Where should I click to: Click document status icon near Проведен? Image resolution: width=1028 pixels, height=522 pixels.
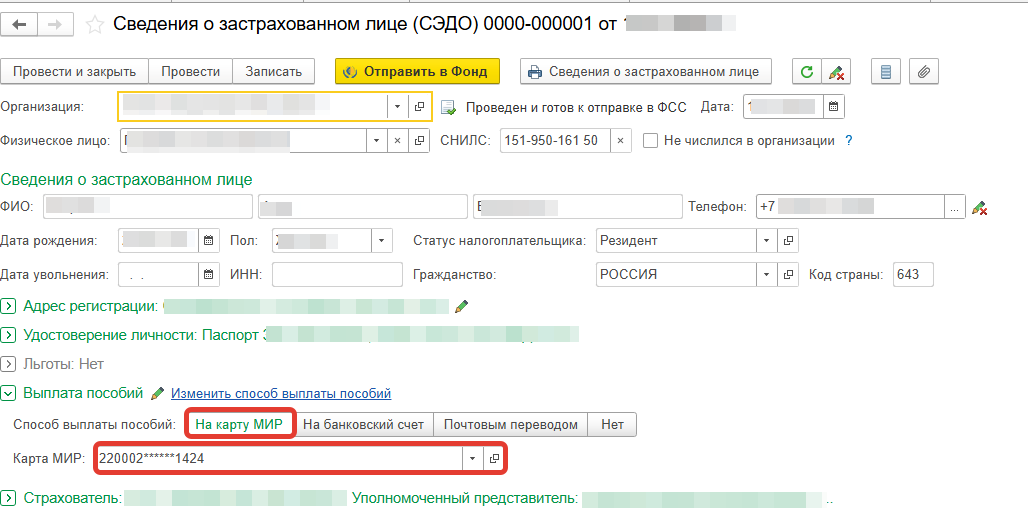pyautogui.click(x=448, y=107)
